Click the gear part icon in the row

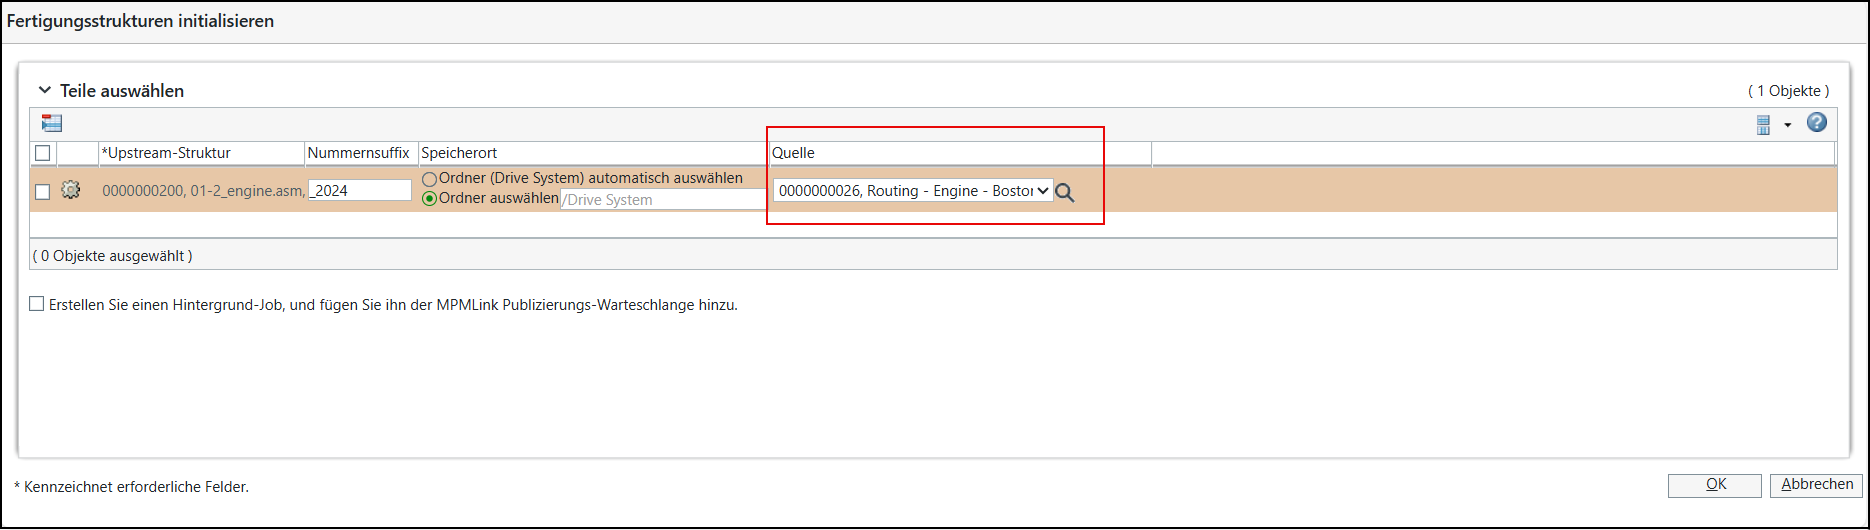(70, 190)
